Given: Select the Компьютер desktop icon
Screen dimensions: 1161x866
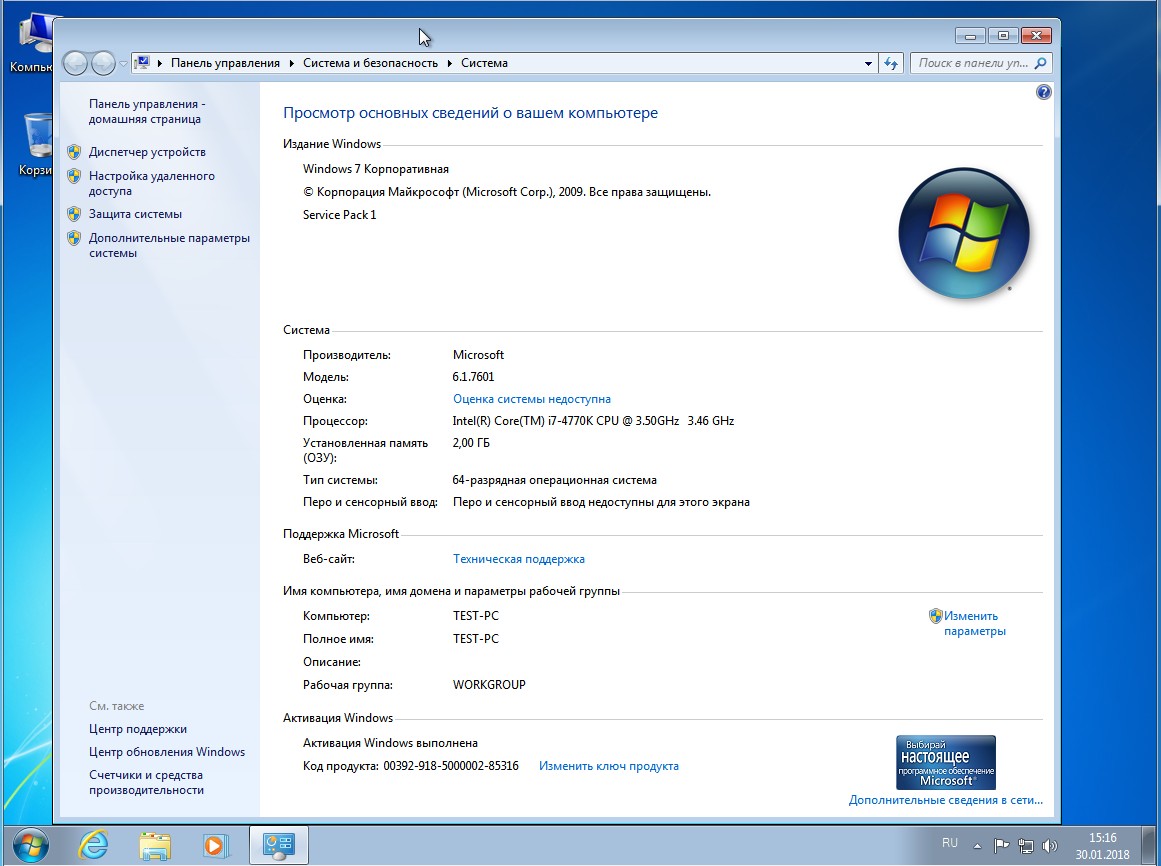Looking at the screenshot, I should [32, 44].
